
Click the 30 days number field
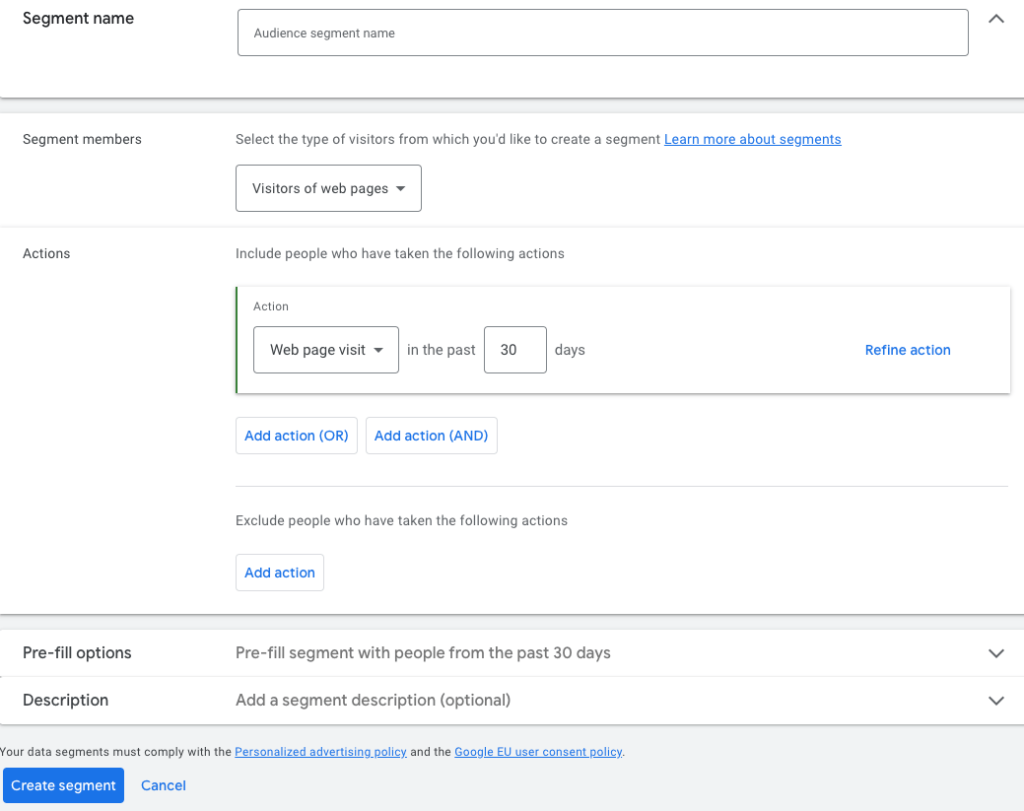(515, 350)
